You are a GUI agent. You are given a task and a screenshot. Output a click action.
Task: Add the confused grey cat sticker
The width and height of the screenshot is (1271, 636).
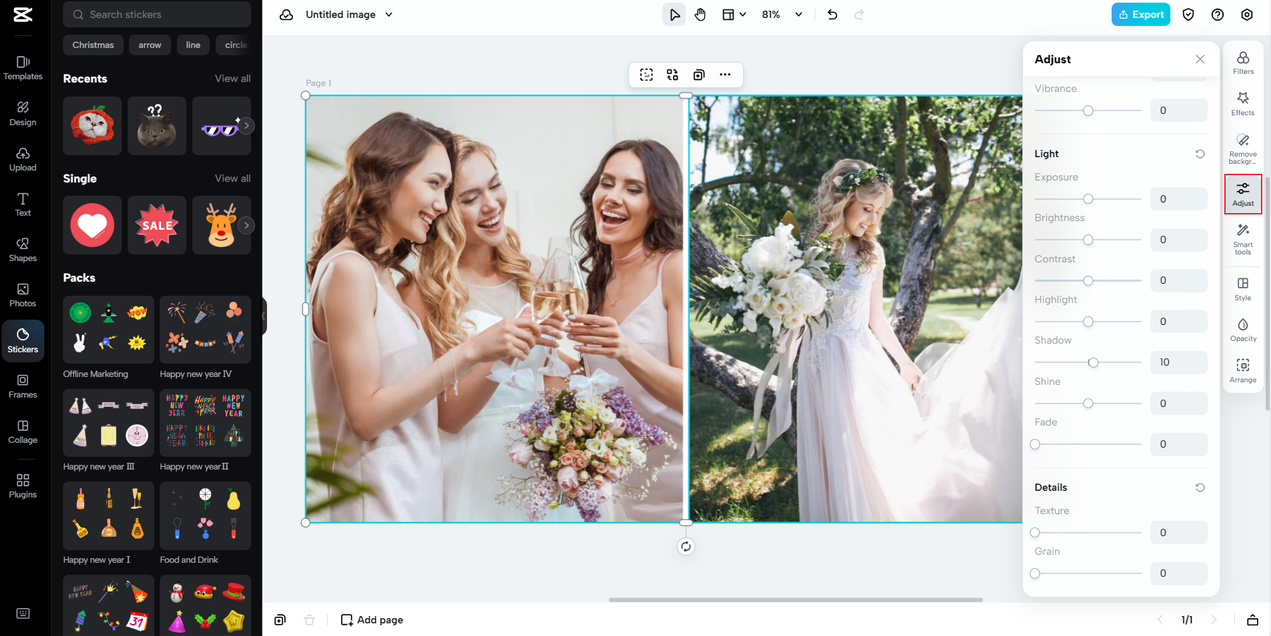tap(157, 126)
